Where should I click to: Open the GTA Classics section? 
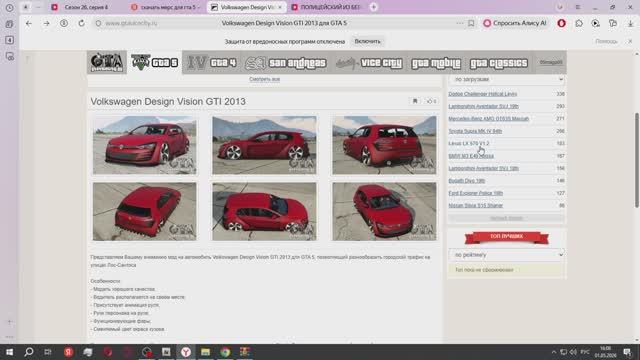pyautogui.click(x=499, y=63)
